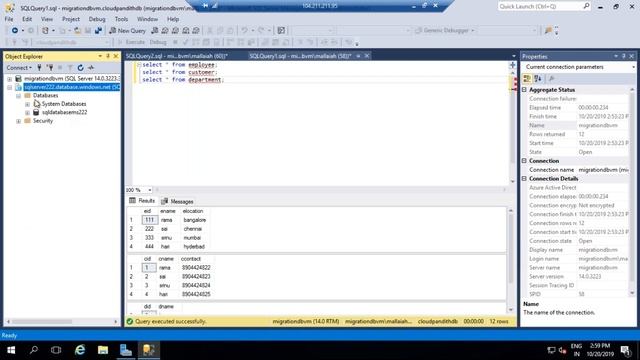Expand the migrationdbvm server node
The image size is (640, 360).
10,79
